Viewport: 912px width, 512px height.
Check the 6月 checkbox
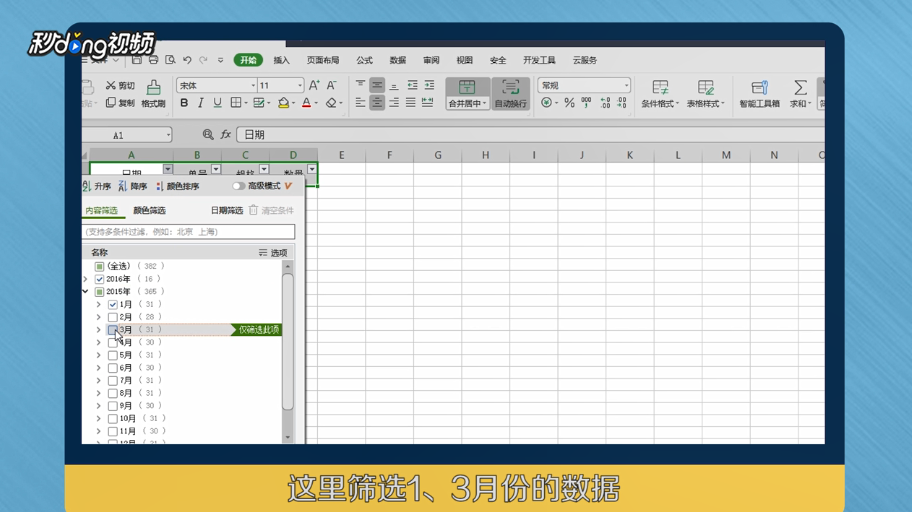[113, 368]
